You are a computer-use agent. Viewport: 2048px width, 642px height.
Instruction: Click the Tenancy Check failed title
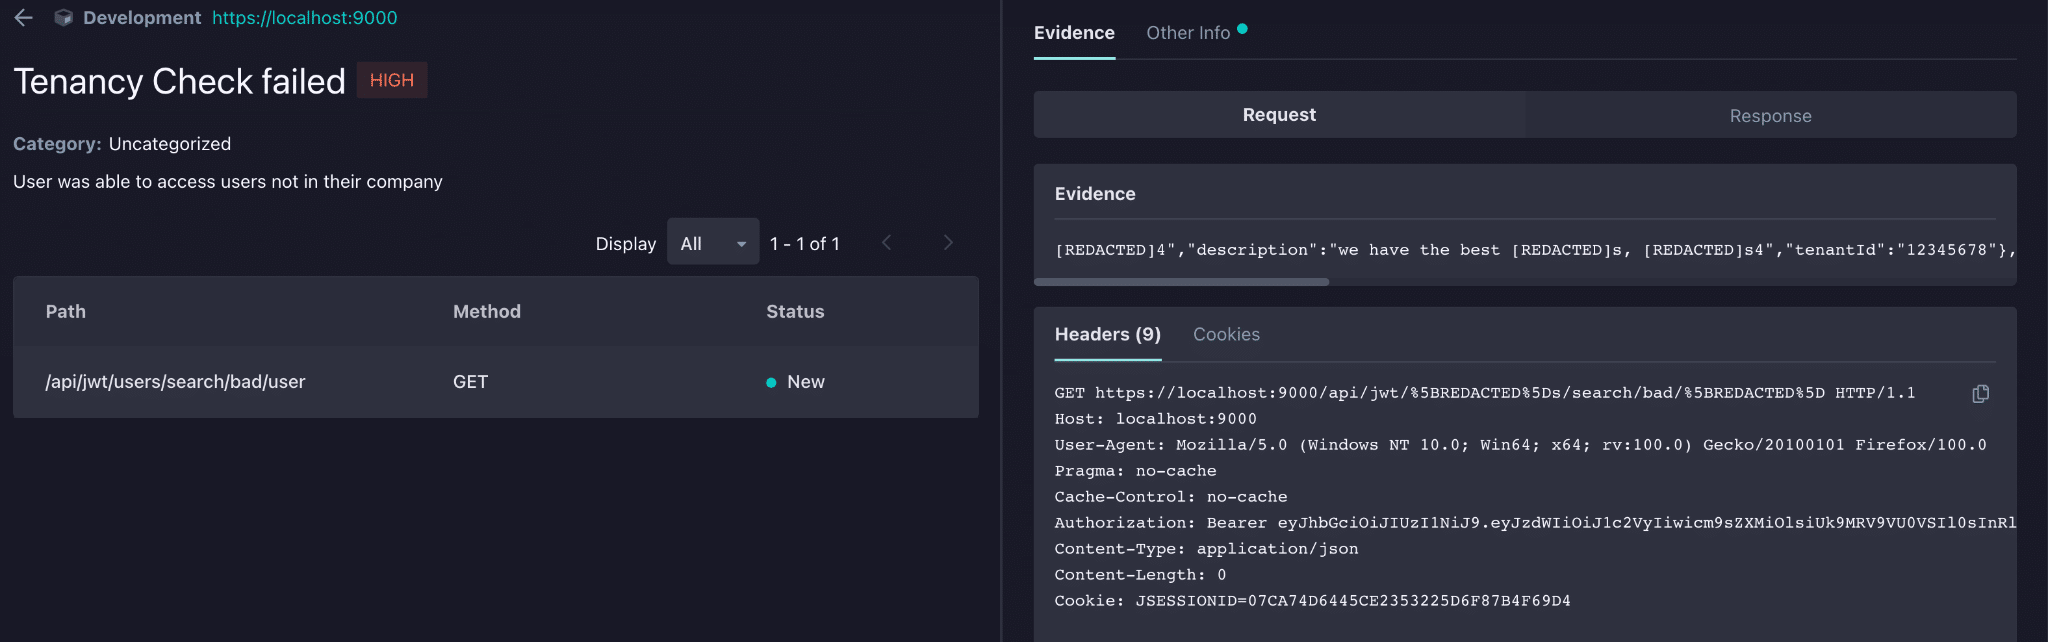click(180, 81)
